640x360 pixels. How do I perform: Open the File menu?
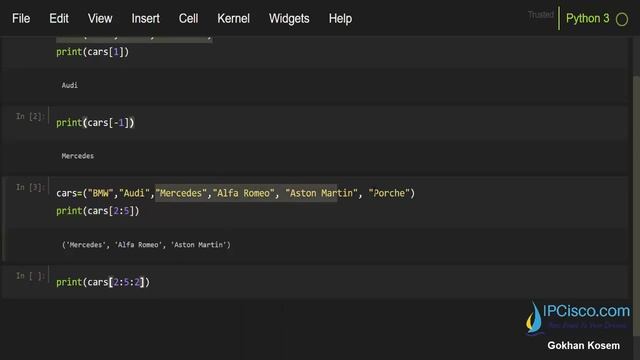[x=21, y=18]
